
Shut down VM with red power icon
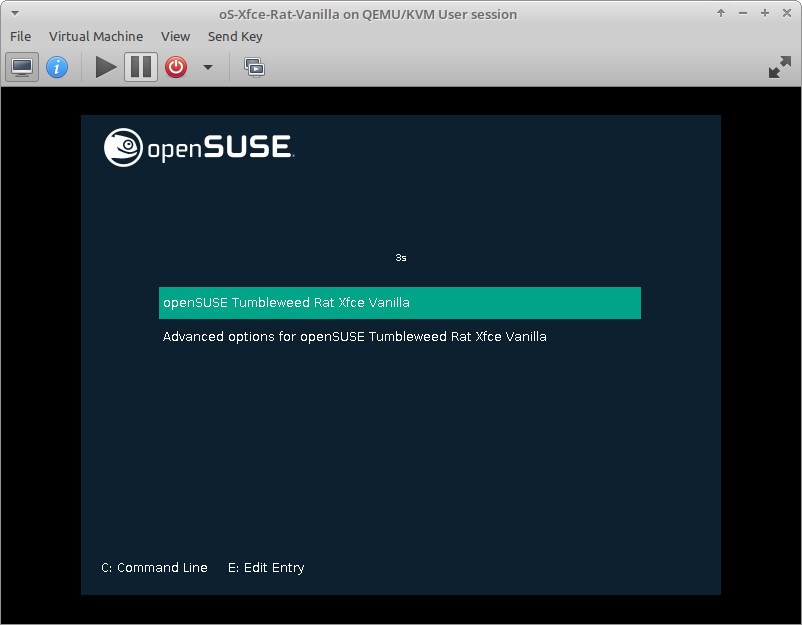click(x=176, y=67)
